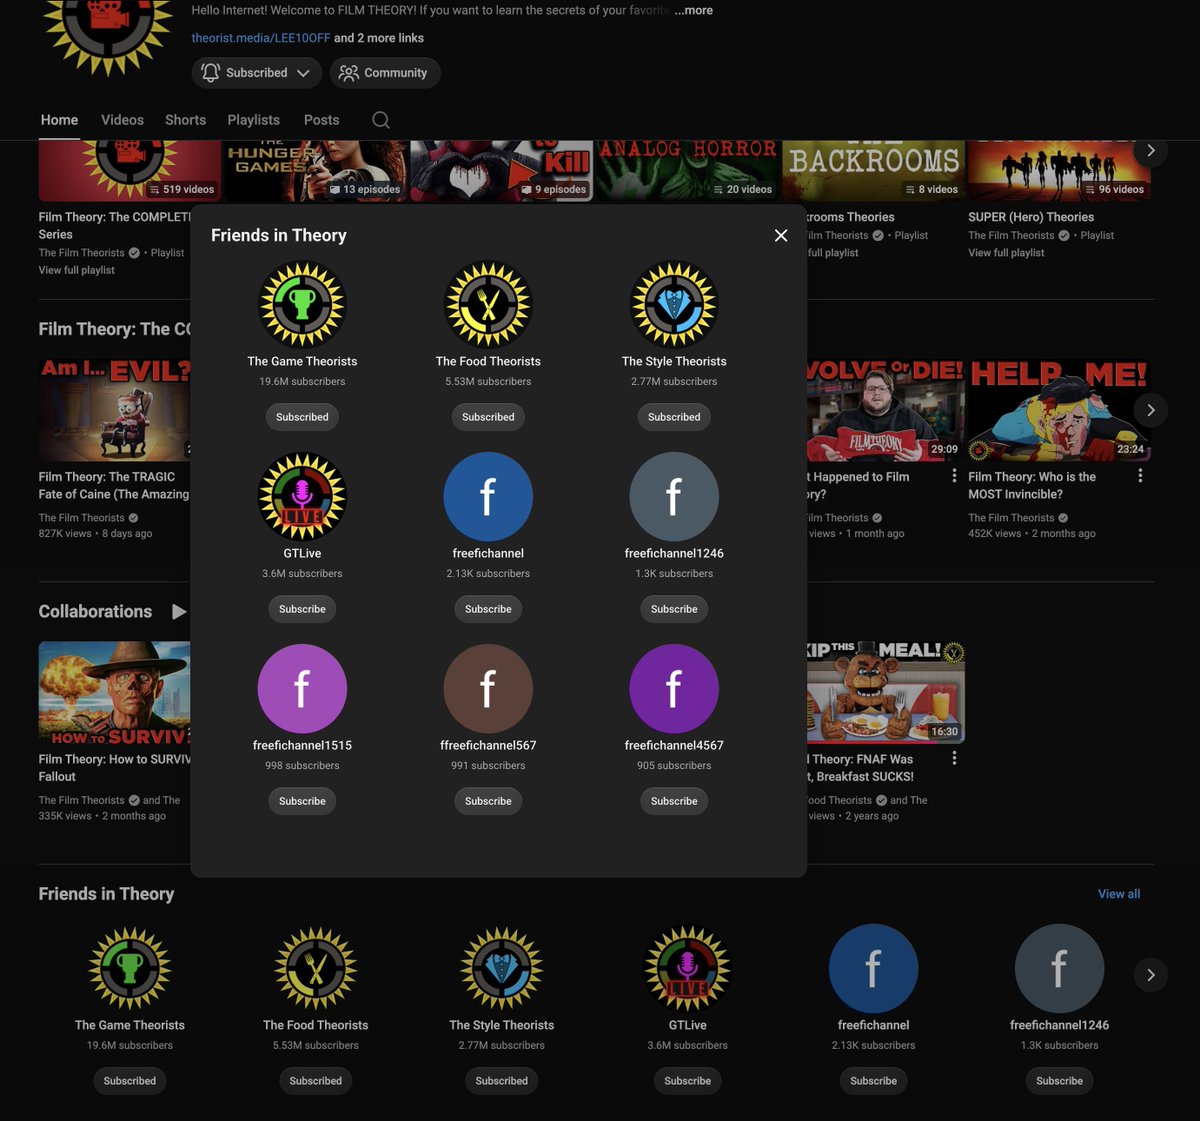Switch to the Shorts tab
The width and height of the screenshot is (1200, 1121).
(185, 120)
